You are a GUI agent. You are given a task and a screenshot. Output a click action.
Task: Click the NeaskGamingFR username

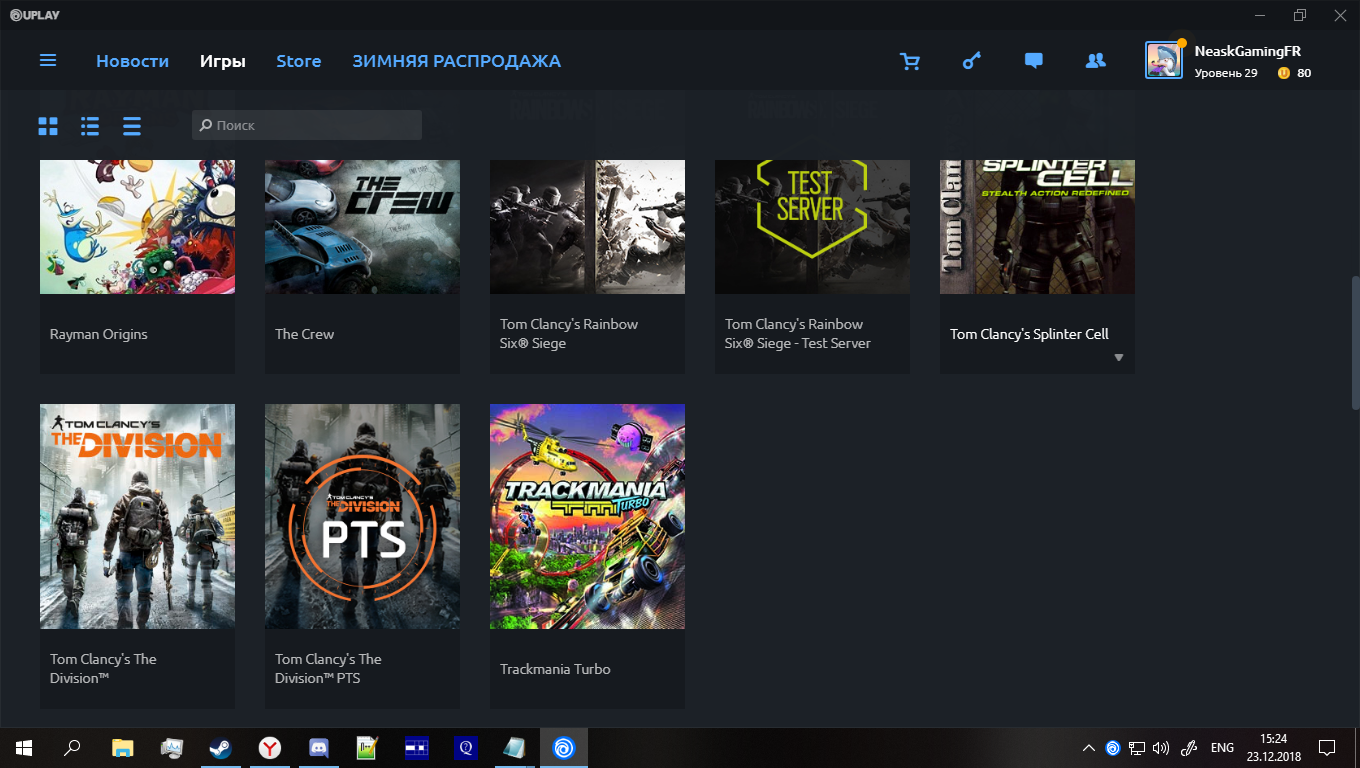(x=1248, y=51)
